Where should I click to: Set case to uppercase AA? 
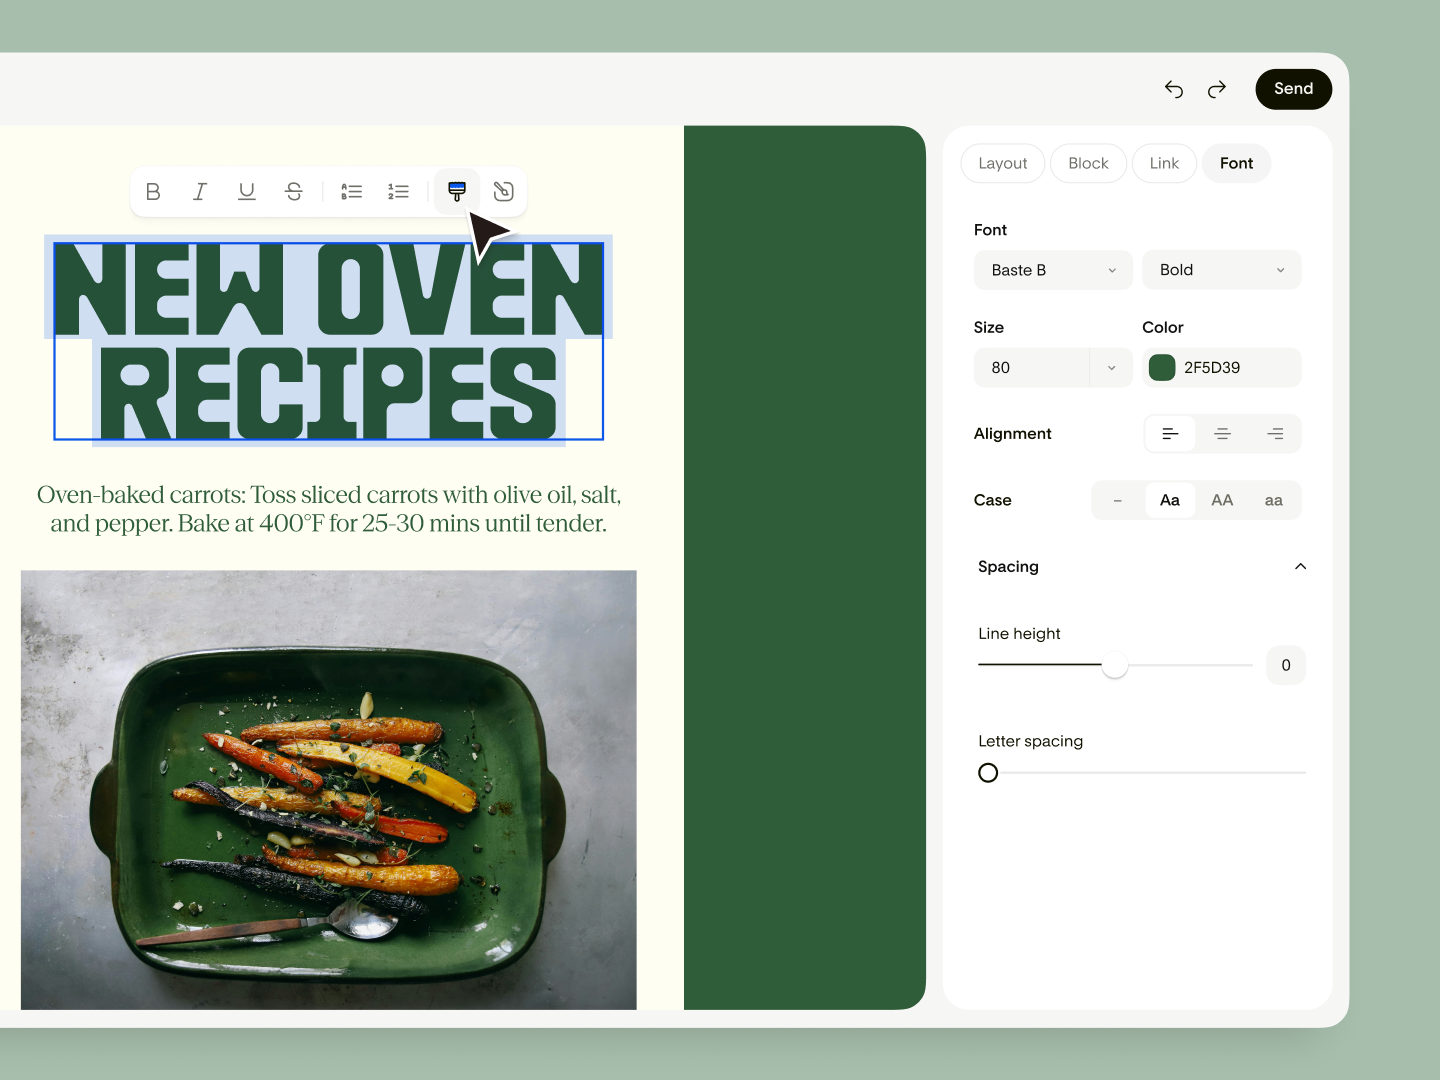pyautogui.click(x=1222, y=500)
